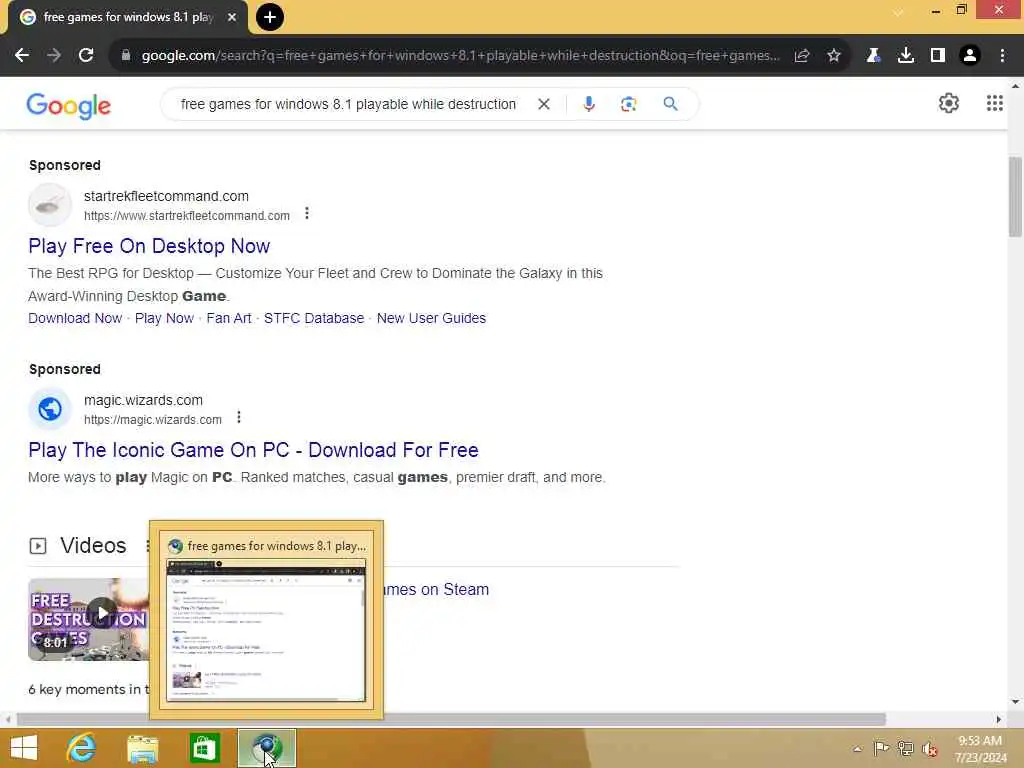
Task: Start voice search with microphone
Action: [x=589, y=104]
